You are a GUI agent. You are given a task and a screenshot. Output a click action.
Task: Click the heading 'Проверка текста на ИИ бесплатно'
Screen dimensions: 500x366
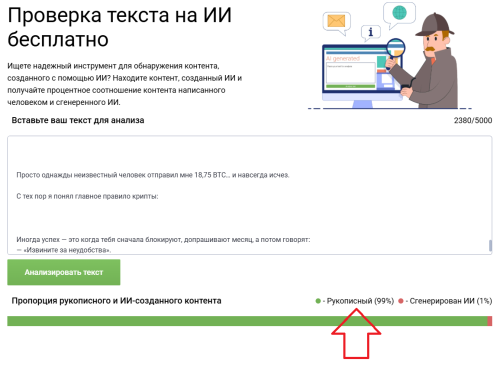tap(119, 27)
